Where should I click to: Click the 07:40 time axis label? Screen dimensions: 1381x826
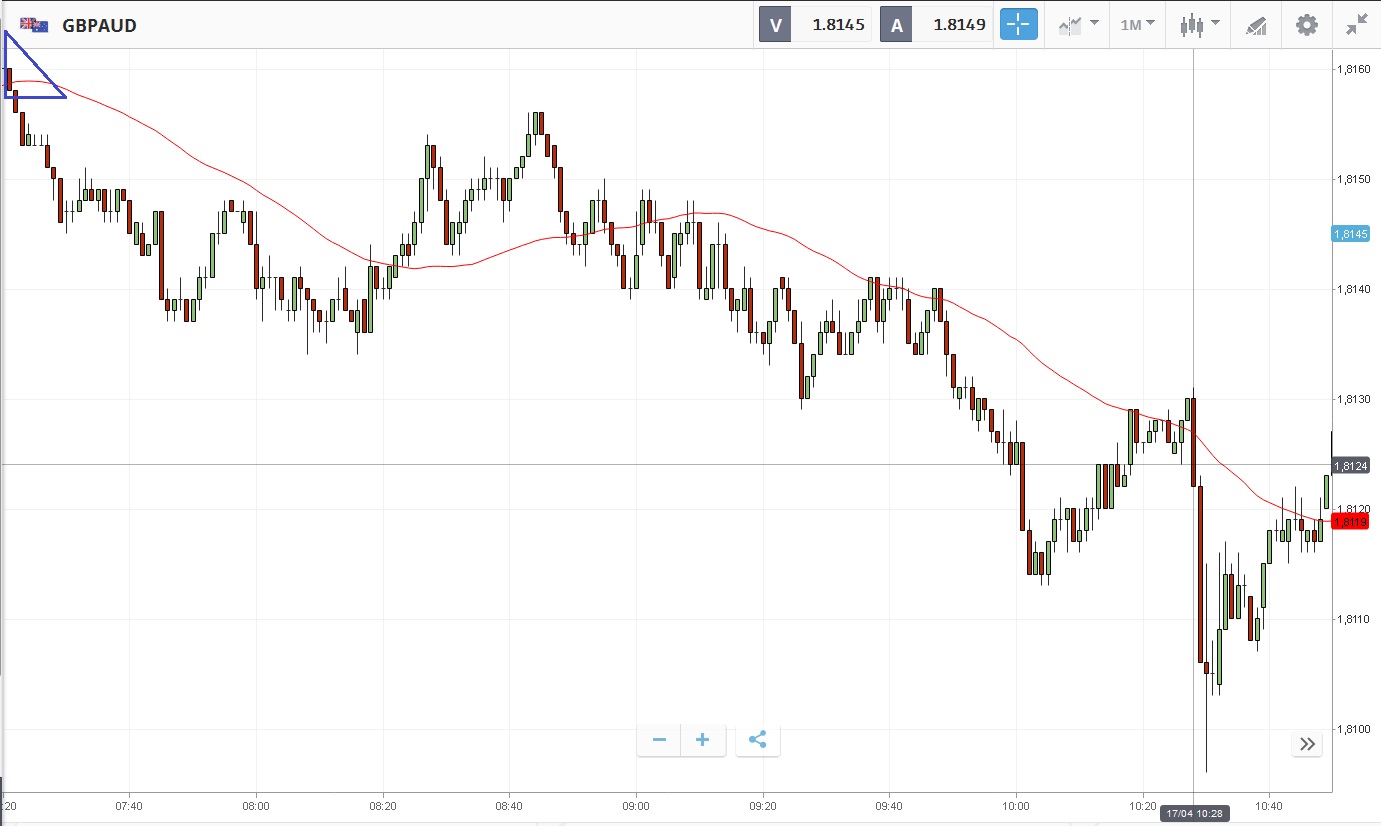pyautogui.click(x=129, y=806)
